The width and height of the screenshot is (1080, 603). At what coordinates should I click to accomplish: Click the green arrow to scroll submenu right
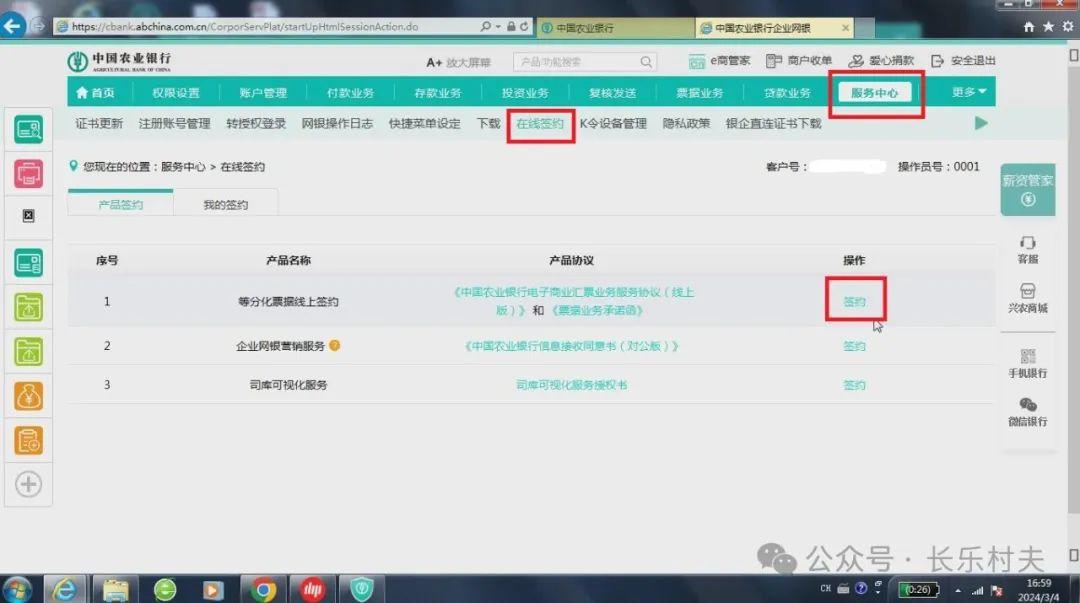[x=981, y=123]
